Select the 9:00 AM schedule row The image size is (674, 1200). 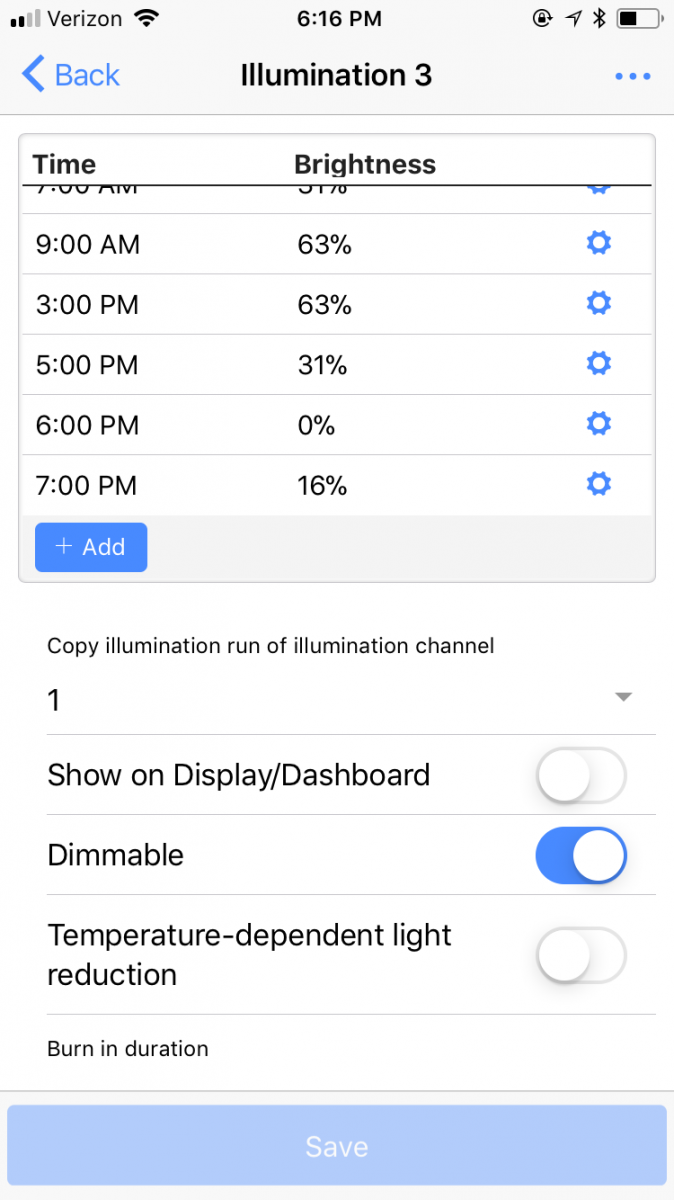click(x=337, y=244)
